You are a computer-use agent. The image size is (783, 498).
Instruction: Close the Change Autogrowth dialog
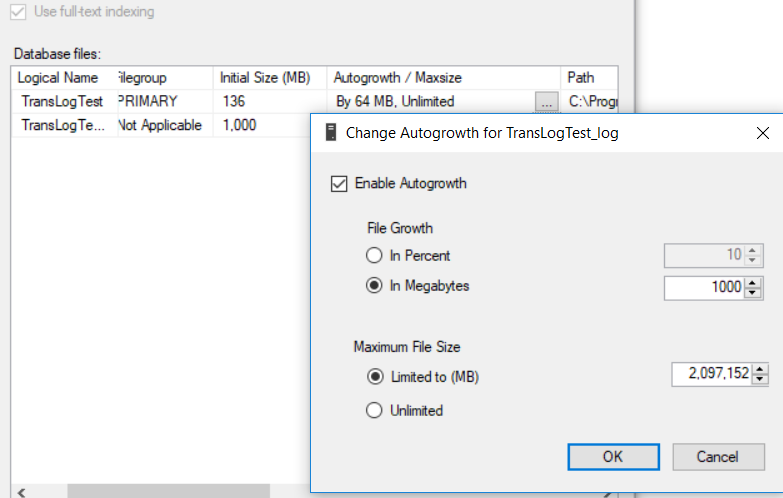(x=763, y=132)
